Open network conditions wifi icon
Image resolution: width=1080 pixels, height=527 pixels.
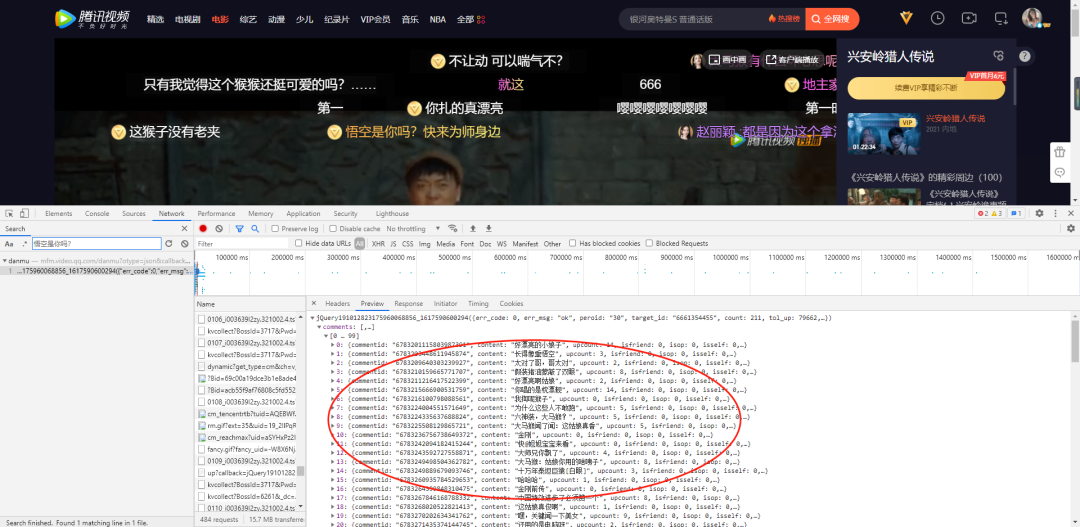[x=453, y=229]
